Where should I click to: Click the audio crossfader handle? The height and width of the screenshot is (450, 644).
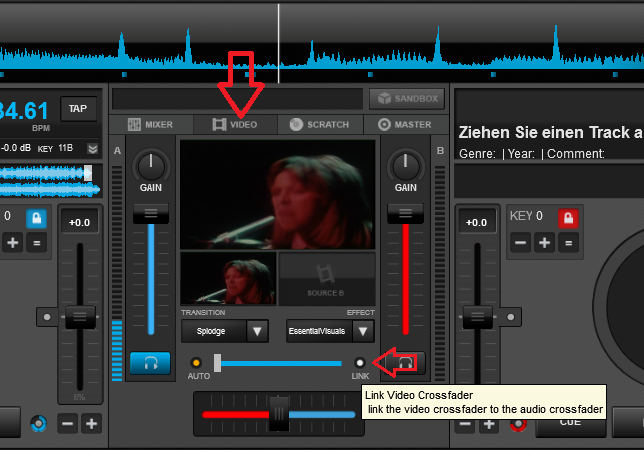tap(279, 414)
